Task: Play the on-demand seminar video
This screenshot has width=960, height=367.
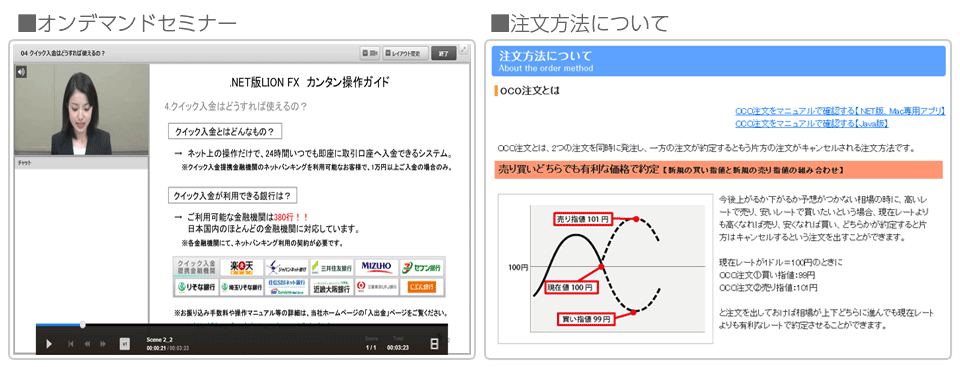Action: [x=49, y=344]
